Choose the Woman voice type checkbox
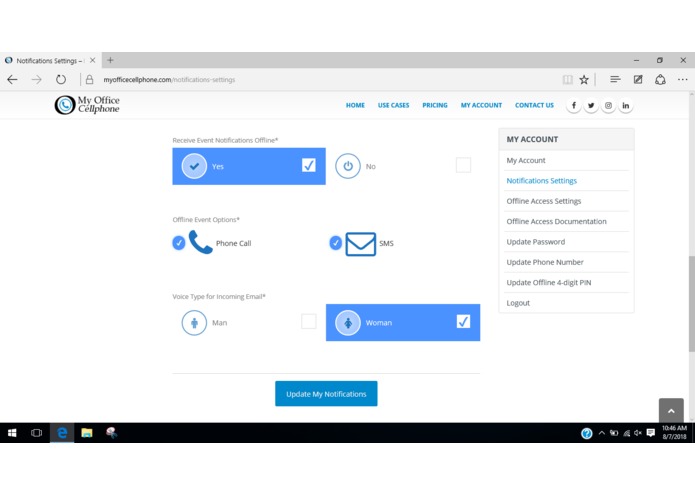The width and height of the screenshot is (695, 494). (x=463, y=321)
